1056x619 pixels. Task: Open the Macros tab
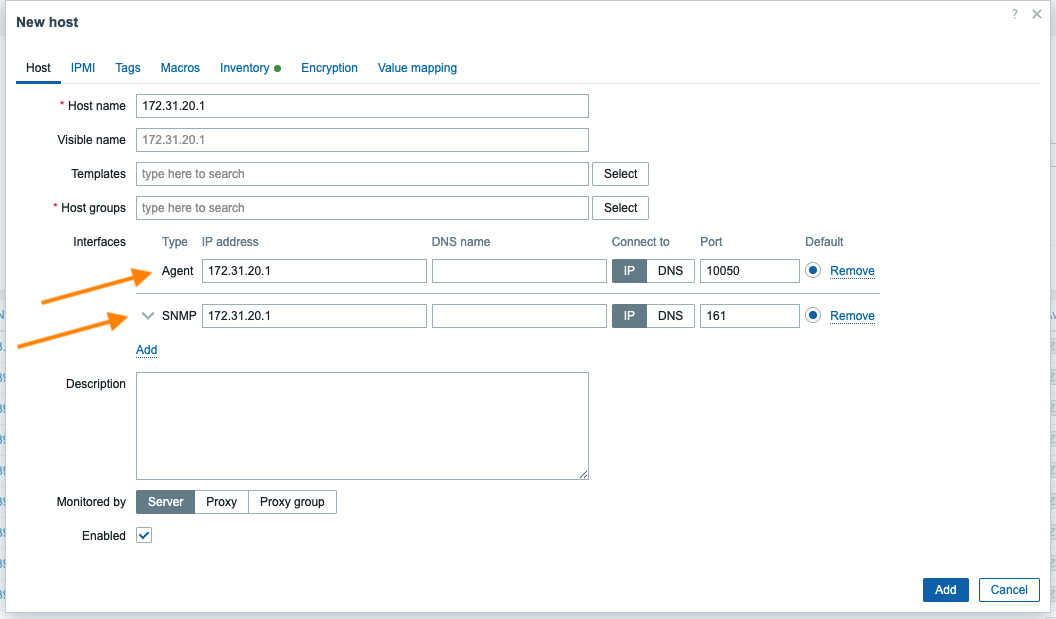point(180,68)
